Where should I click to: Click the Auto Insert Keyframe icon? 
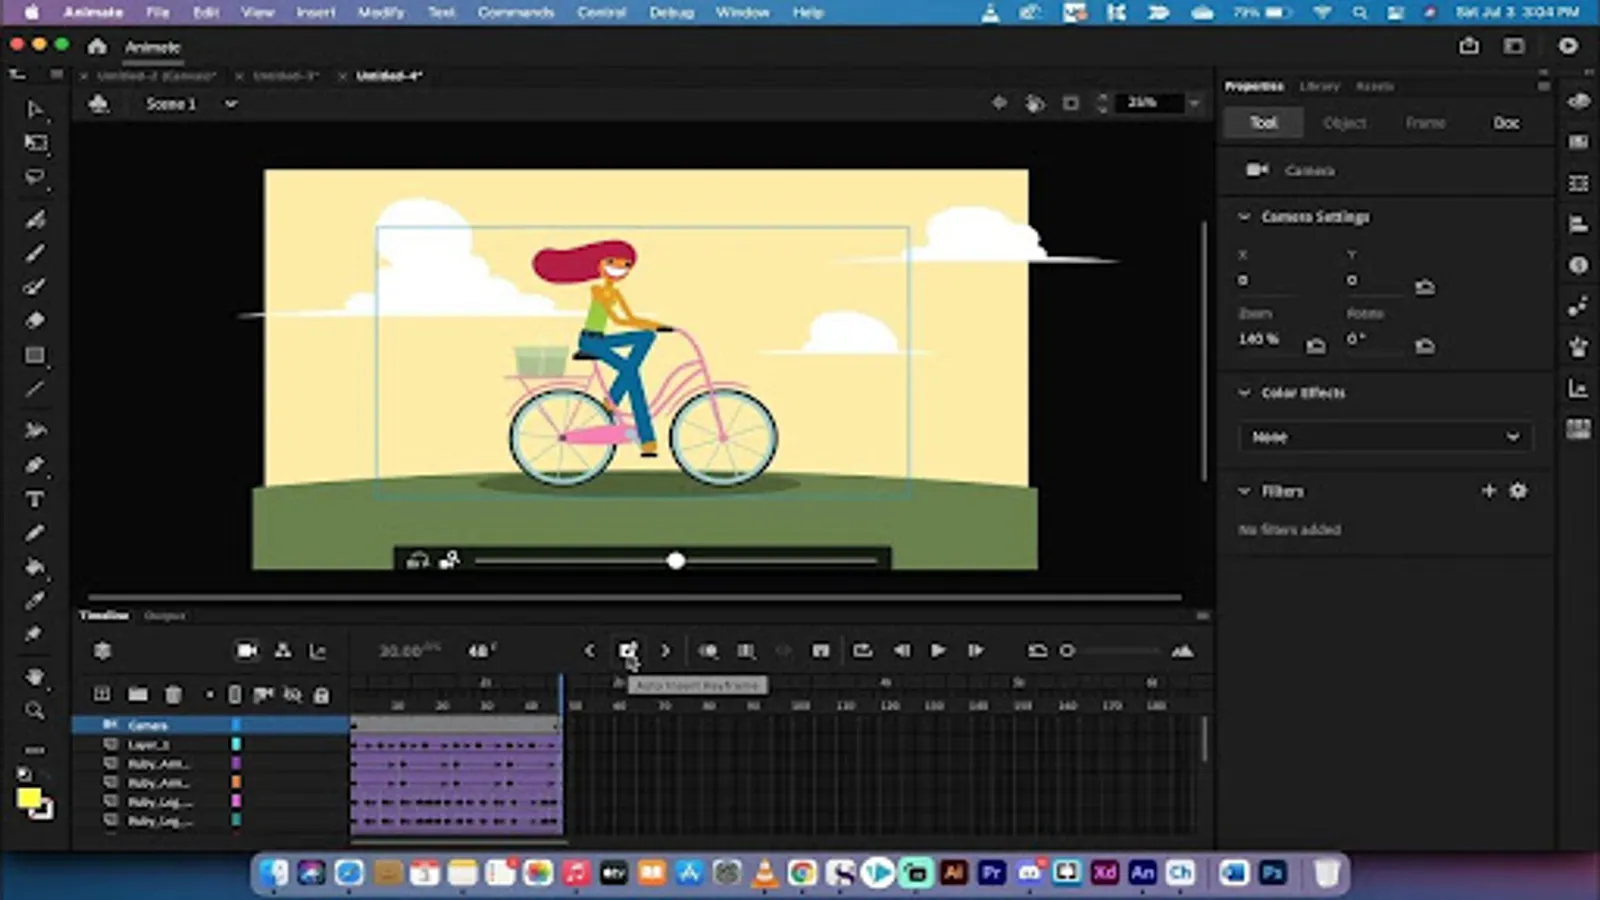tap(627, 651)
